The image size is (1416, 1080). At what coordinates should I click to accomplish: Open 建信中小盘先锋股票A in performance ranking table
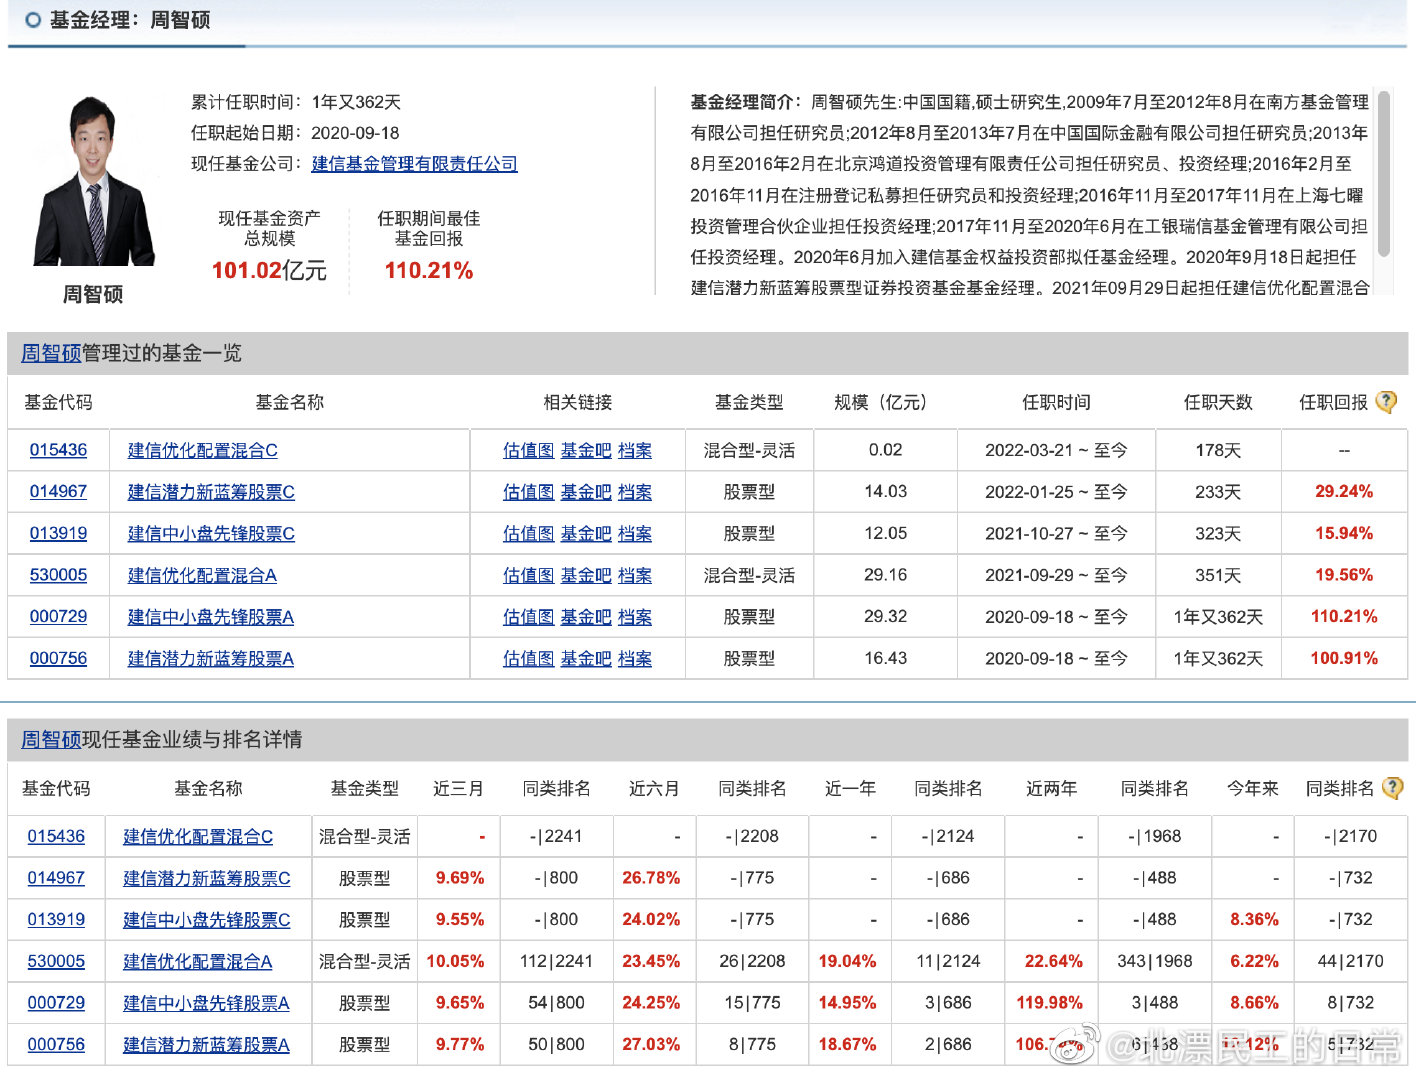tap(206, 1003)
